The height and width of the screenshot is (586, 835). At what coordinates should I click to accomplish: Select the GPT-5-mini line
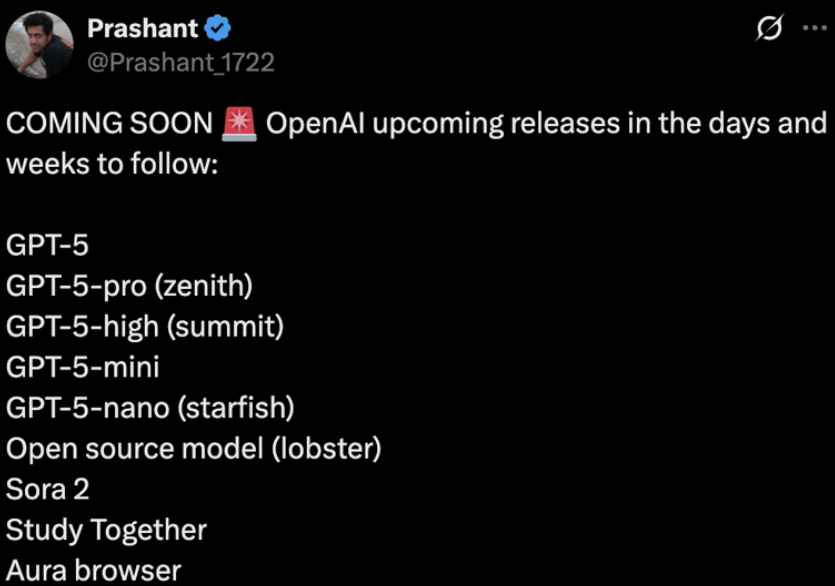coord(83,367)
